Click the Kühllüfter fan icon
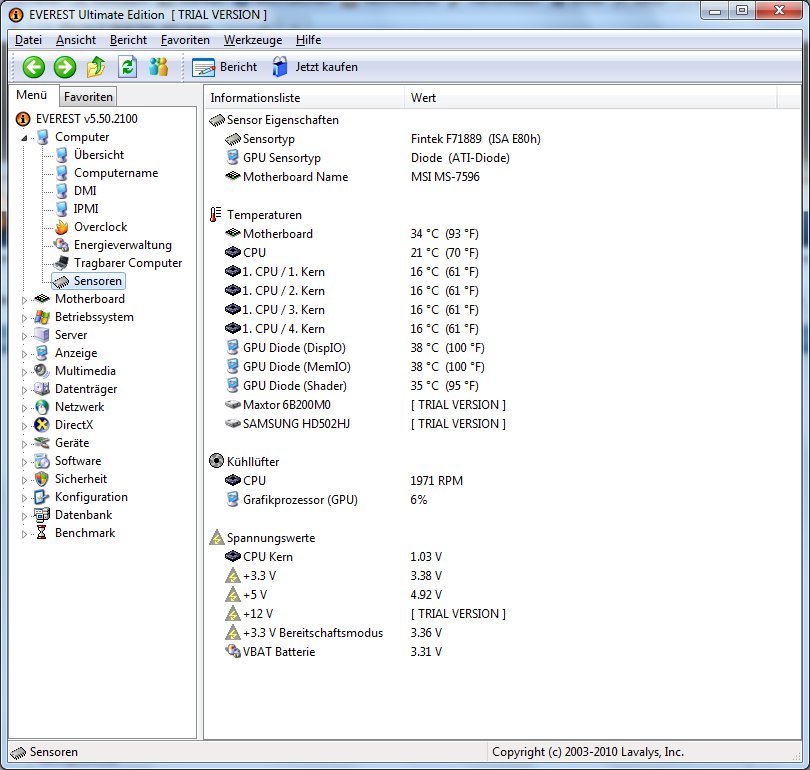Screen dimensions: 810x770 (x=216, y=461)
